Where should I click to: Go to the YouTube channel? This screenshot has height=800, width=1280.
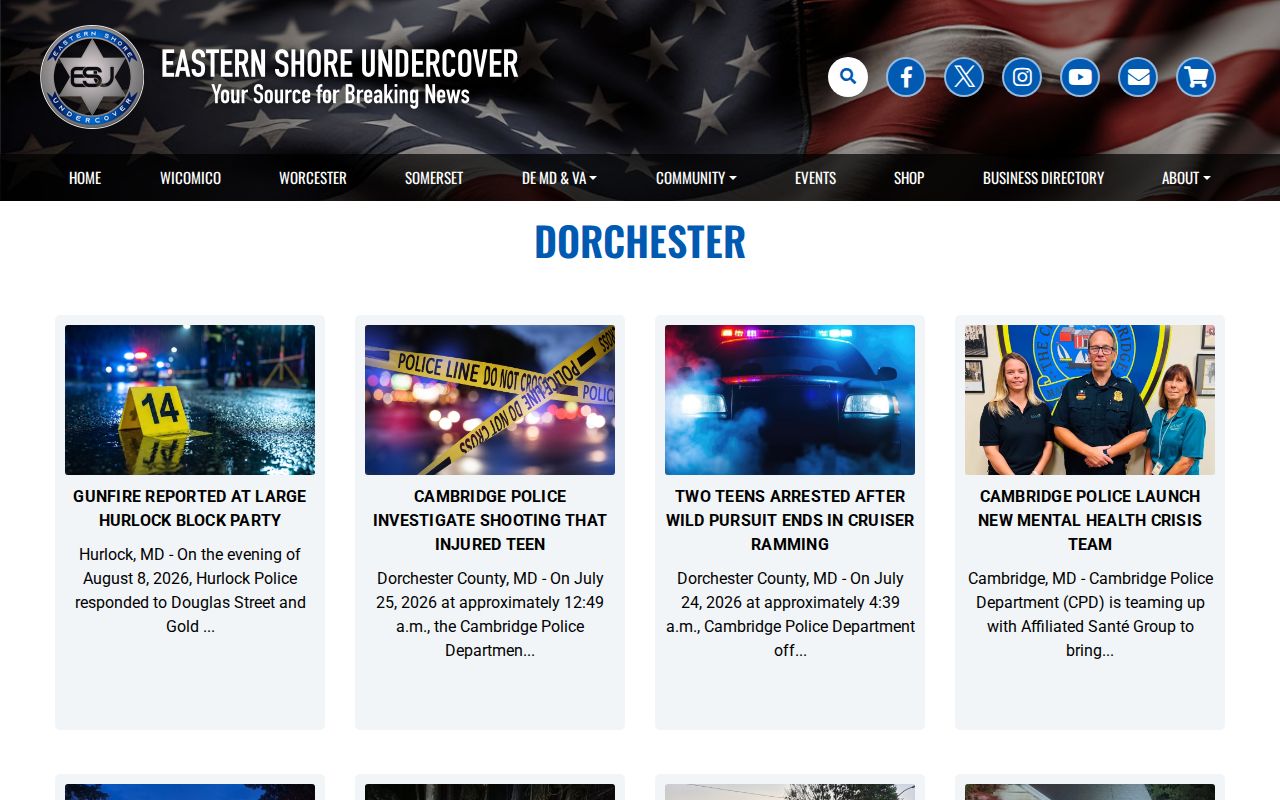point(1080,77)
